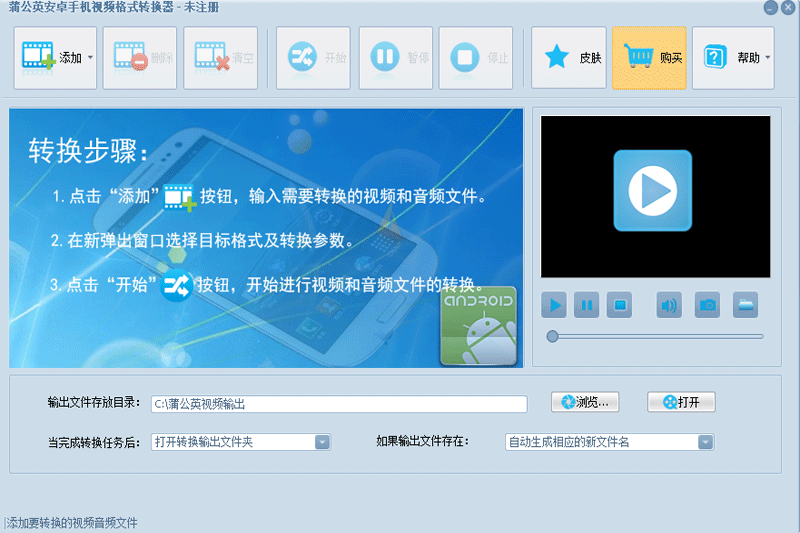Play the preview with the small play button
Image resolution: width=800 pixels, height=533 pixels.
[554, 305]
